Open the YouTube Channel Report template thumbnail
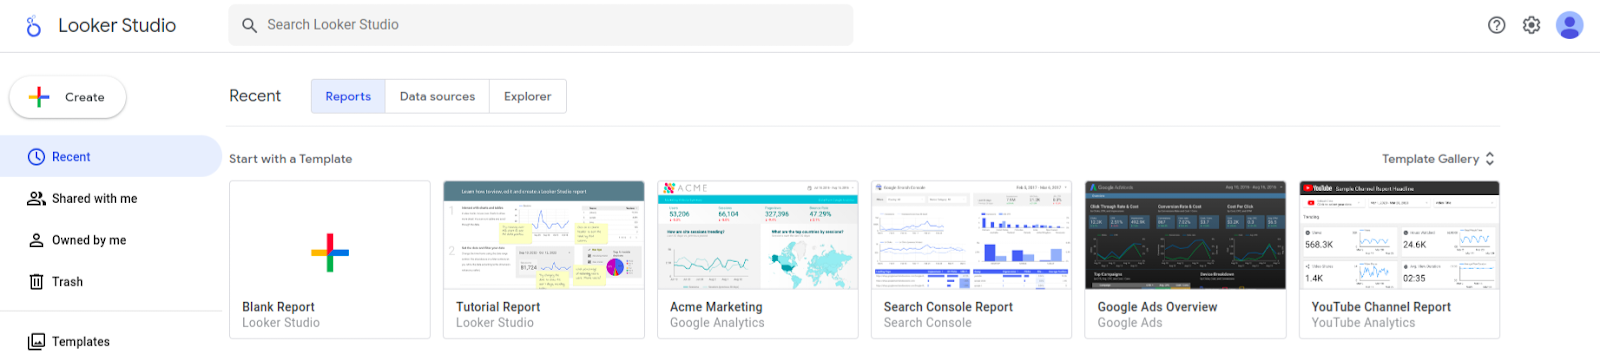This screenshot has height=361, width=1600. (1400, 235)
